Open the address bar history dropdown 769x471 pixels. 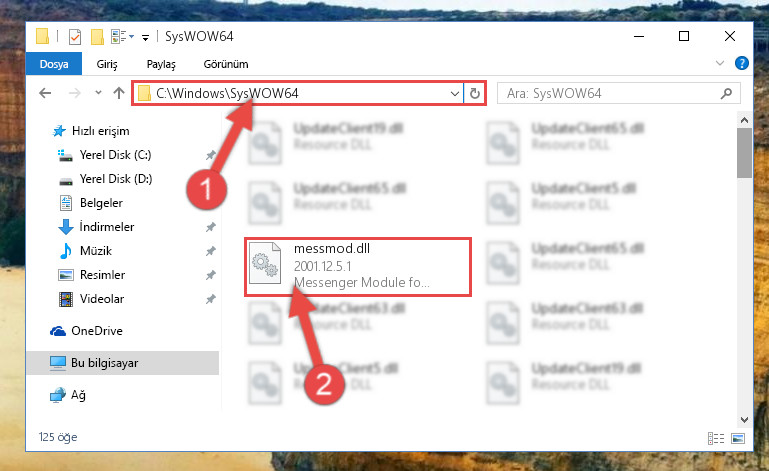[455, 93]
